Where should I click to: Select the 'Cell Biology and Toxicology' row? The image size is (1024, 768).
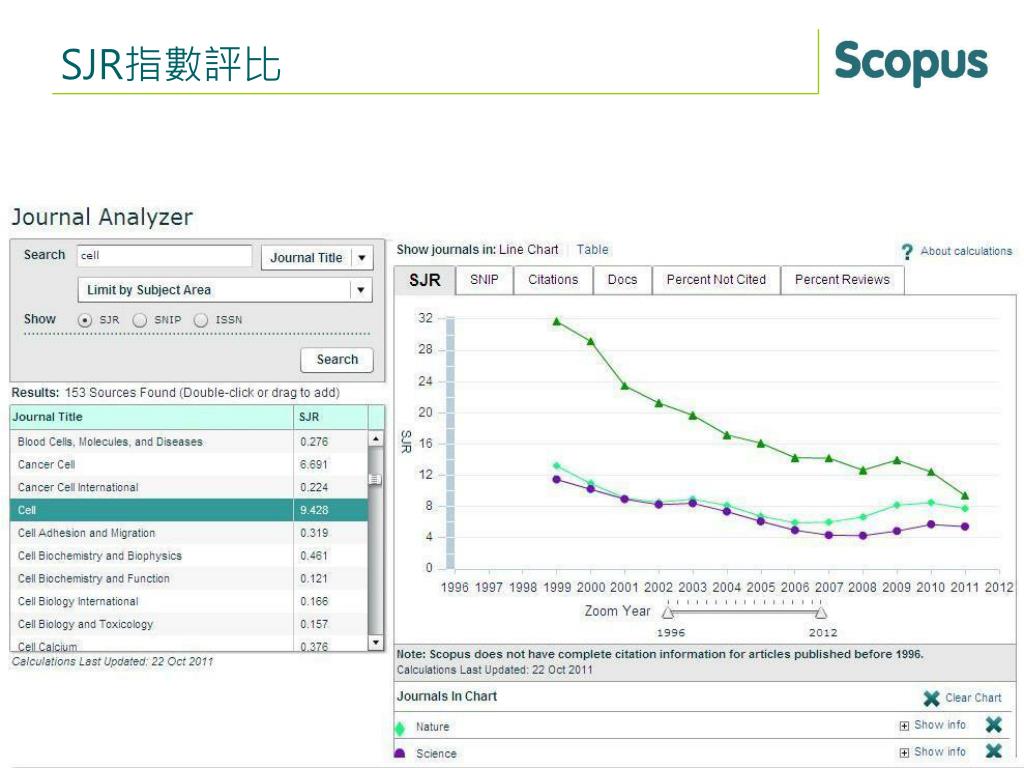[189, 624]
